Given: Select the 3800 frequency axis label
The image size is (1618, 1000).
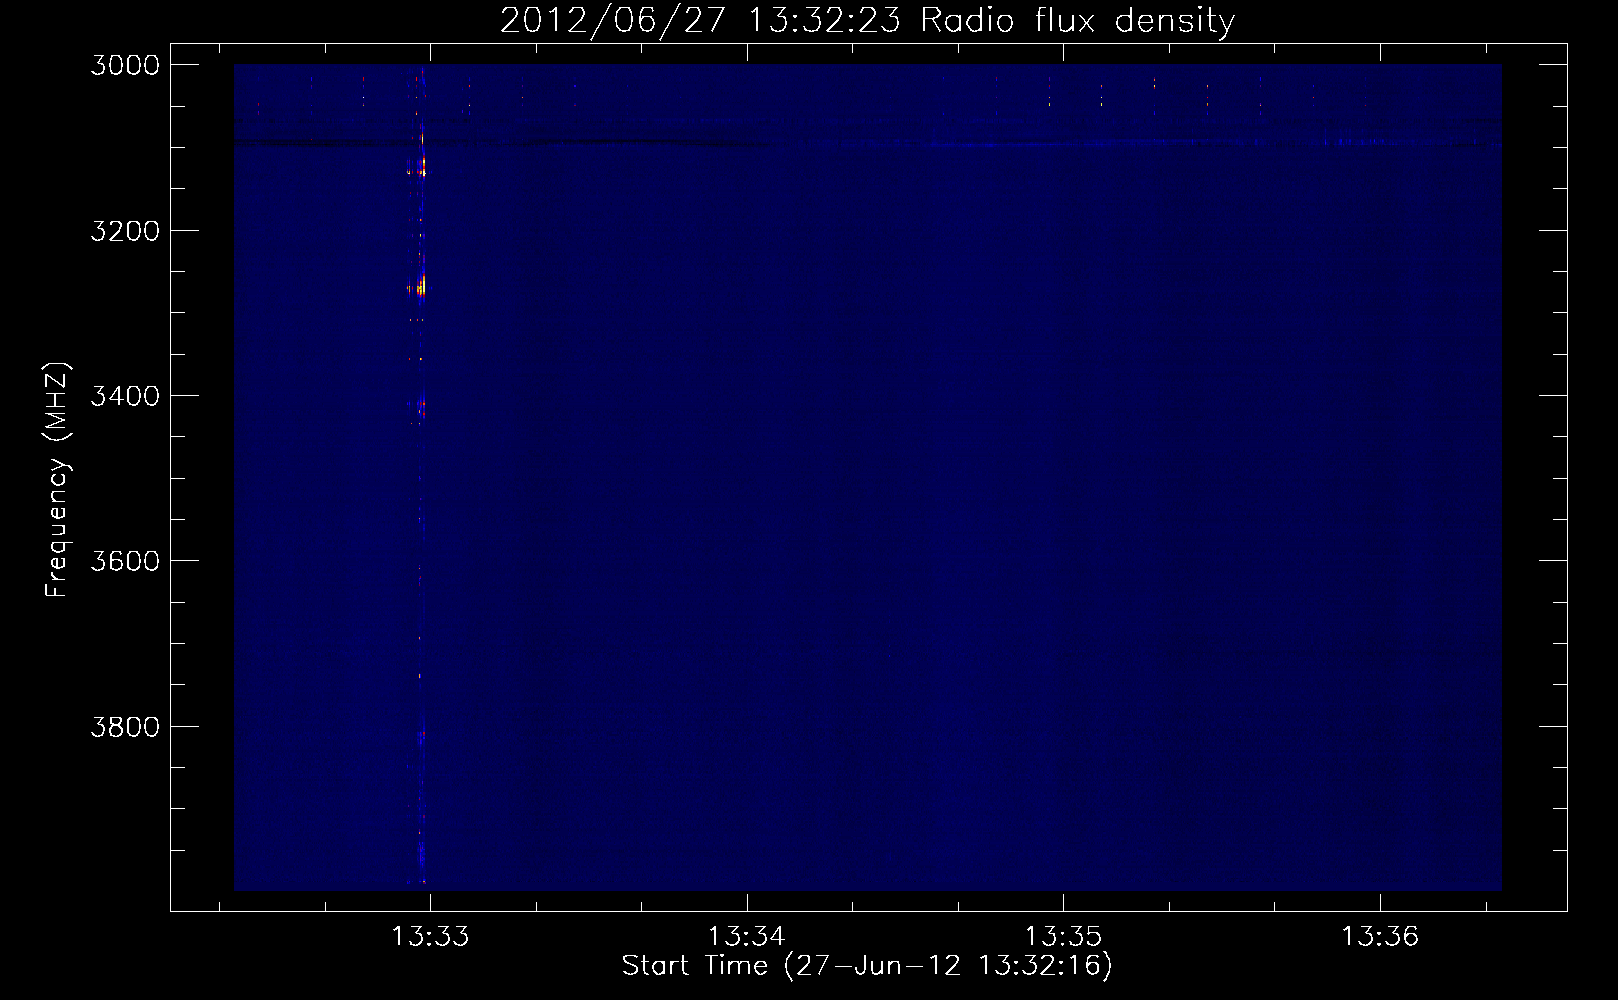Looking at the screenshot, I should 125,726.
